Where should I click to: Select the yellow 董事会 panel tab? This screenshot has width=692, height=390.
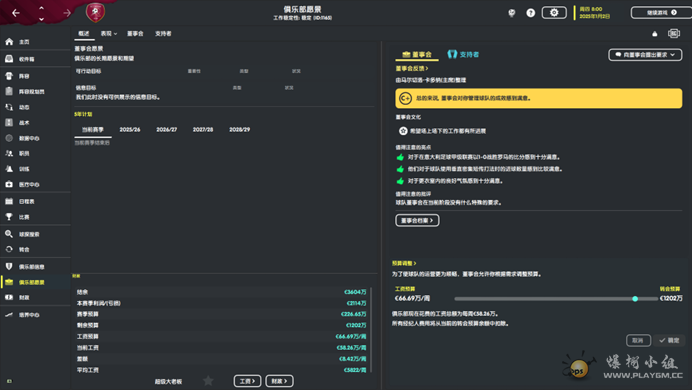tap(417, 55)
